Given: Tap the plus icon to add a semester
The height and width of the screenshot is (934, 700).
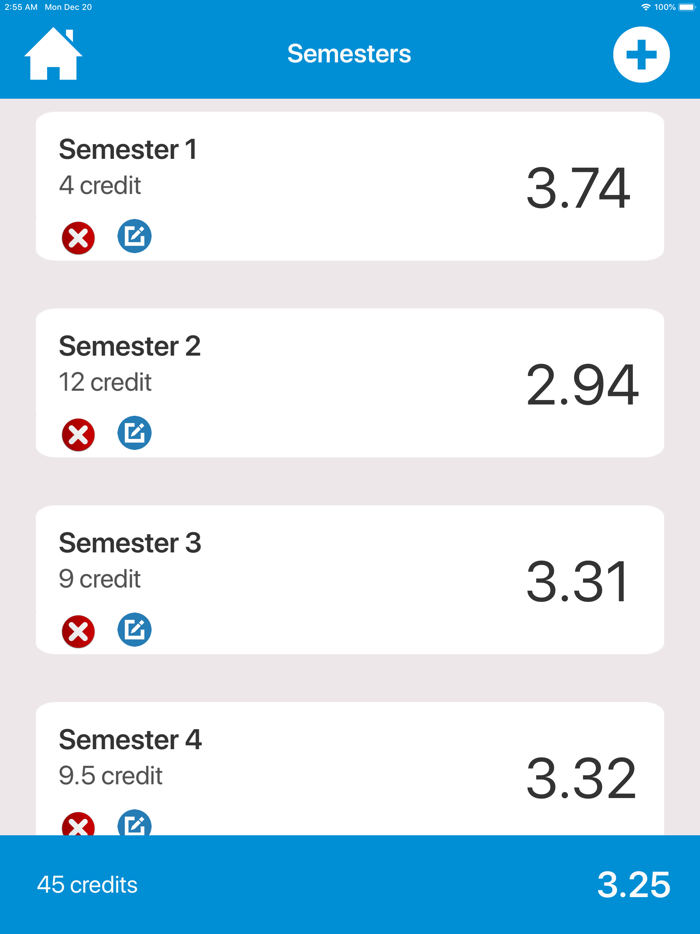Looking at the screenshot, I should pyautogui.click(x=640, y=54).
